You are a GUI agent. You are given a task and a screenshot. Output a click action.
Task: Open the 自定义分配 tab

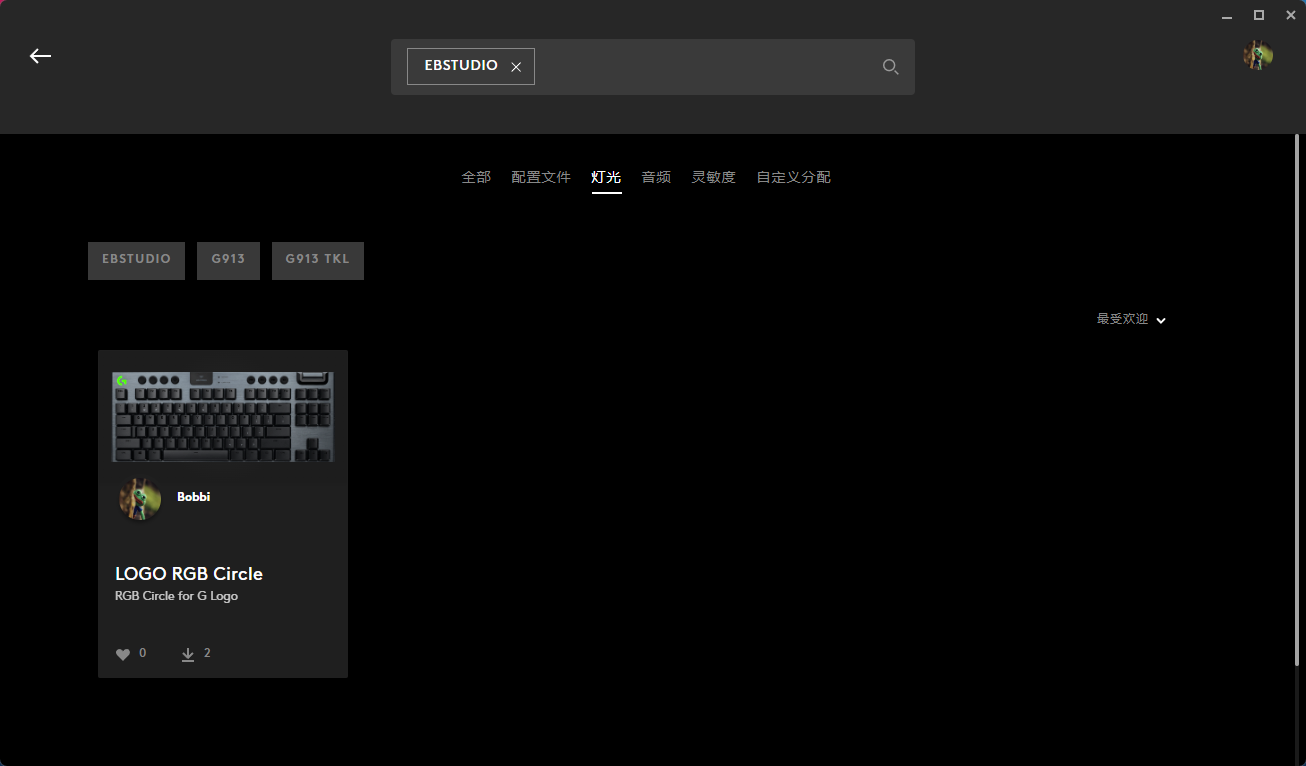pos(793,177)
